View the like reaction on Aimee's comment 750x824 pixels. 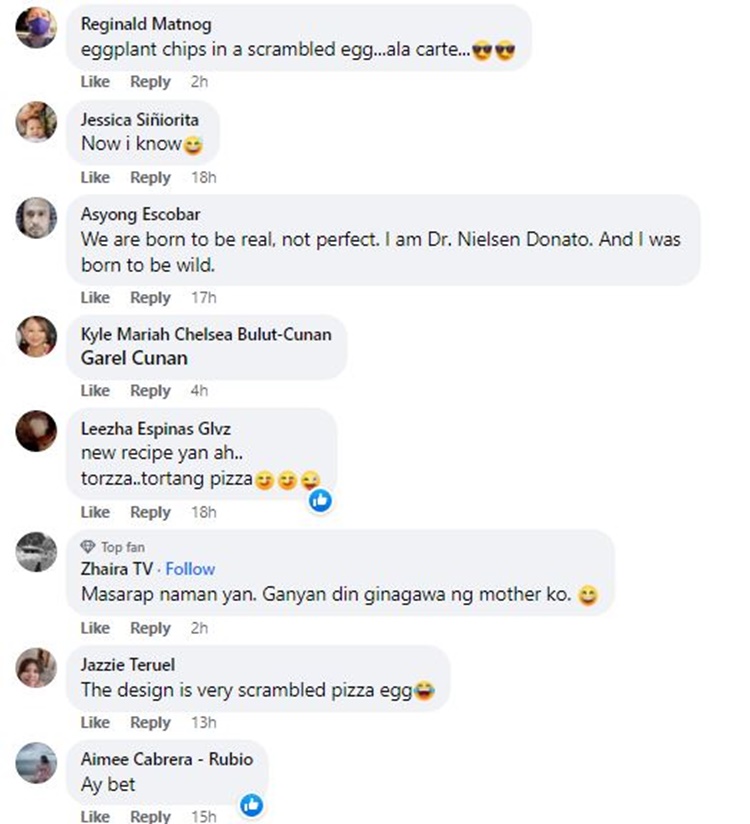(252, 803)
